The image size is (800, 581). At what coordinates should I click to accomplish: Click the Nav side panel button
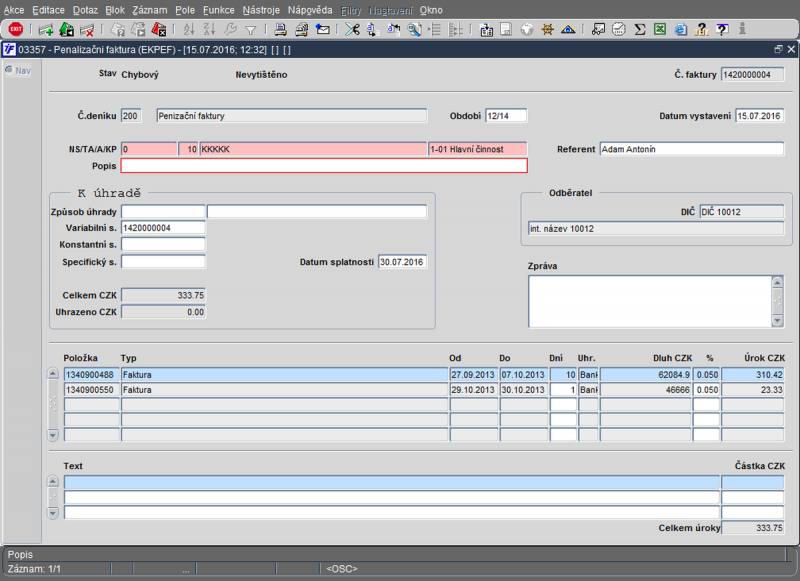pos(18,70)
